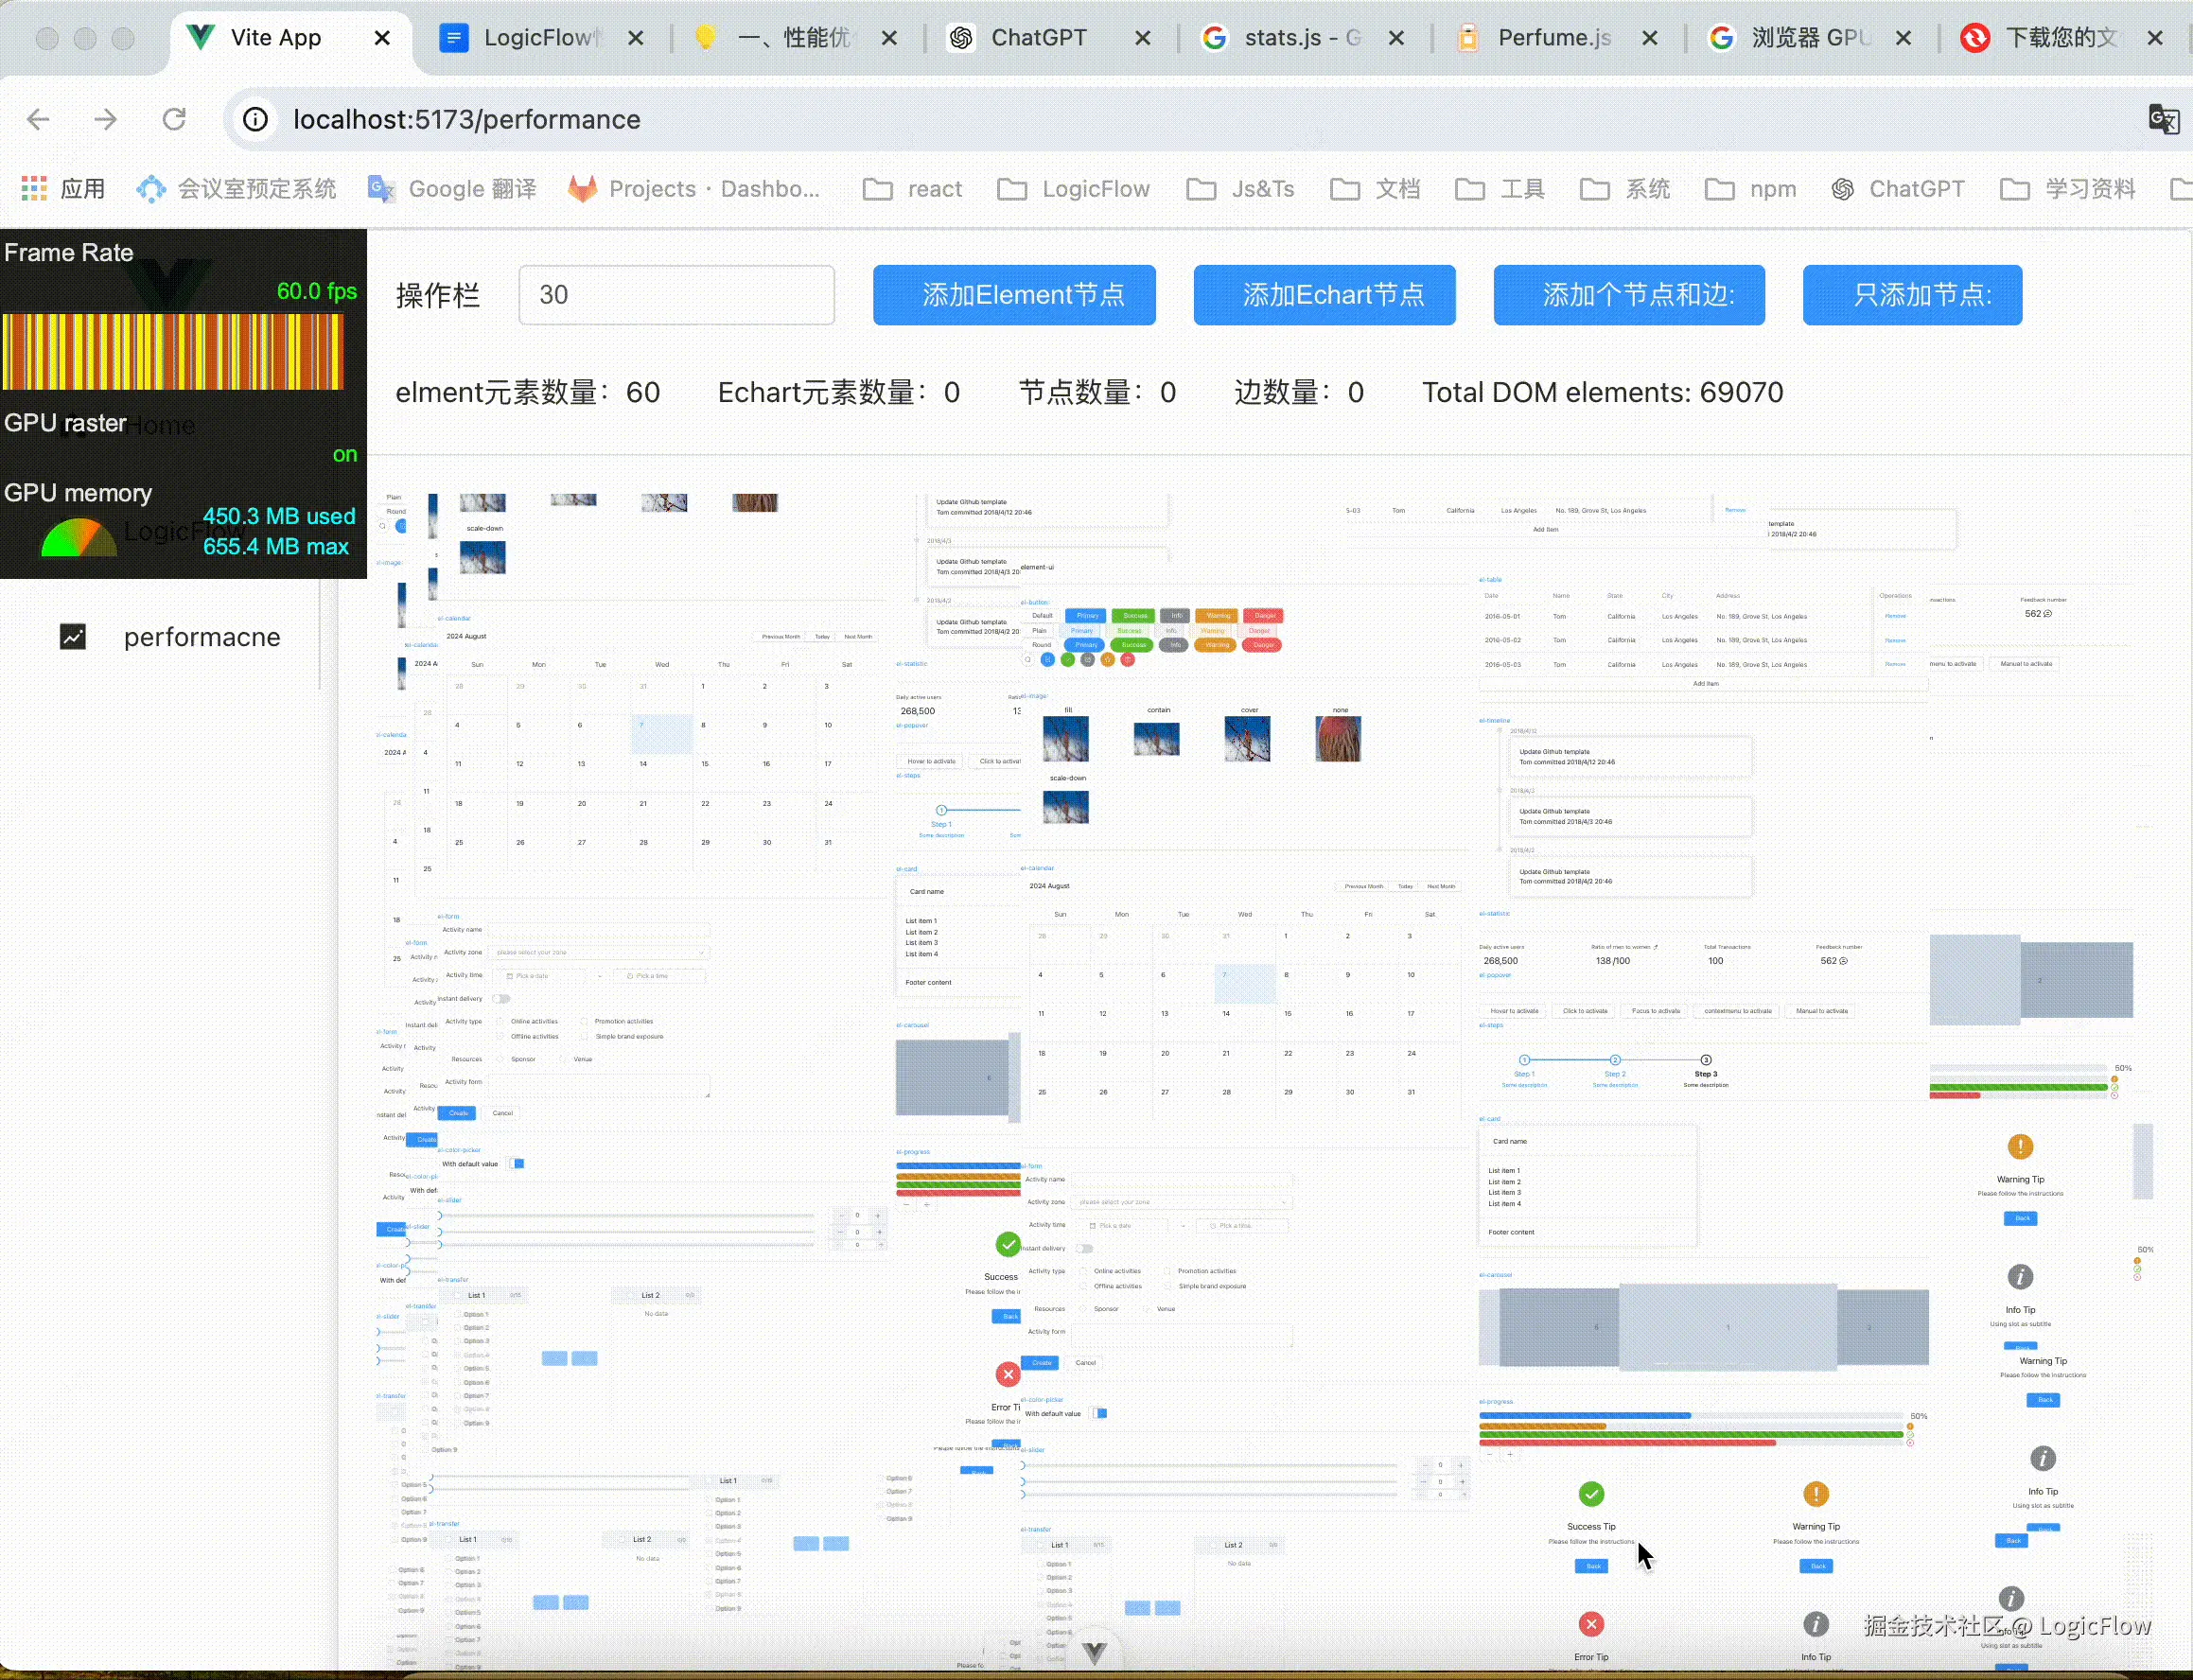Click the 操作栏 number input showing 30
This screenshot has width=2193, height=1680.
[676, 295]
